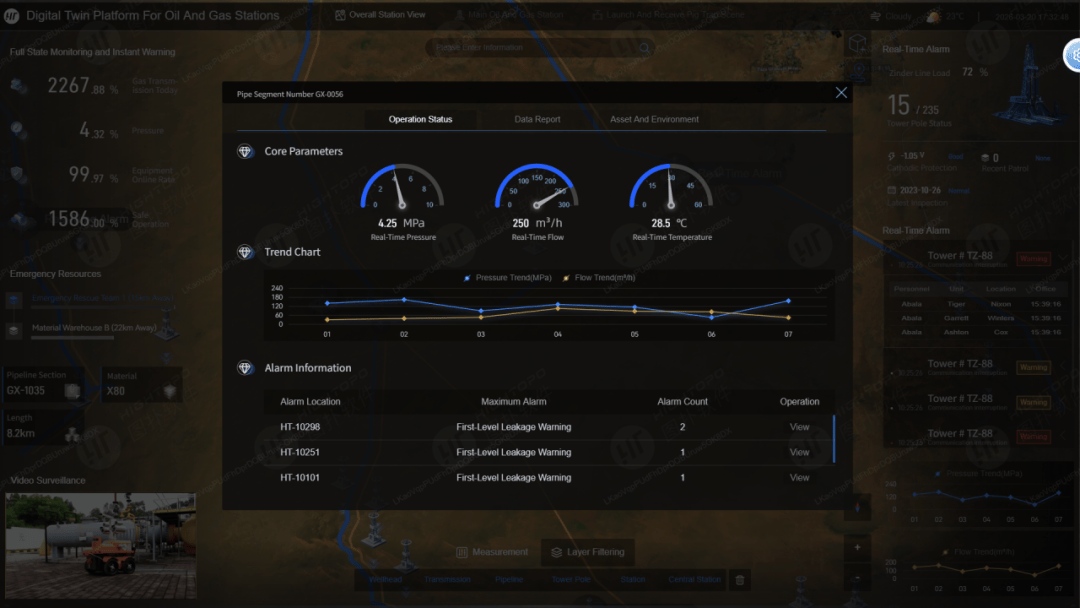
Task: Open the video surveillance thumbnail
Action: [x=101, y=545]
